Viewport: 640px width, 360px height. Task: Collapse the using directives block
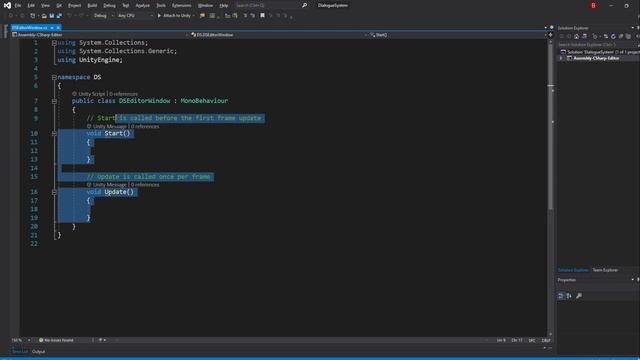point(54,43)
